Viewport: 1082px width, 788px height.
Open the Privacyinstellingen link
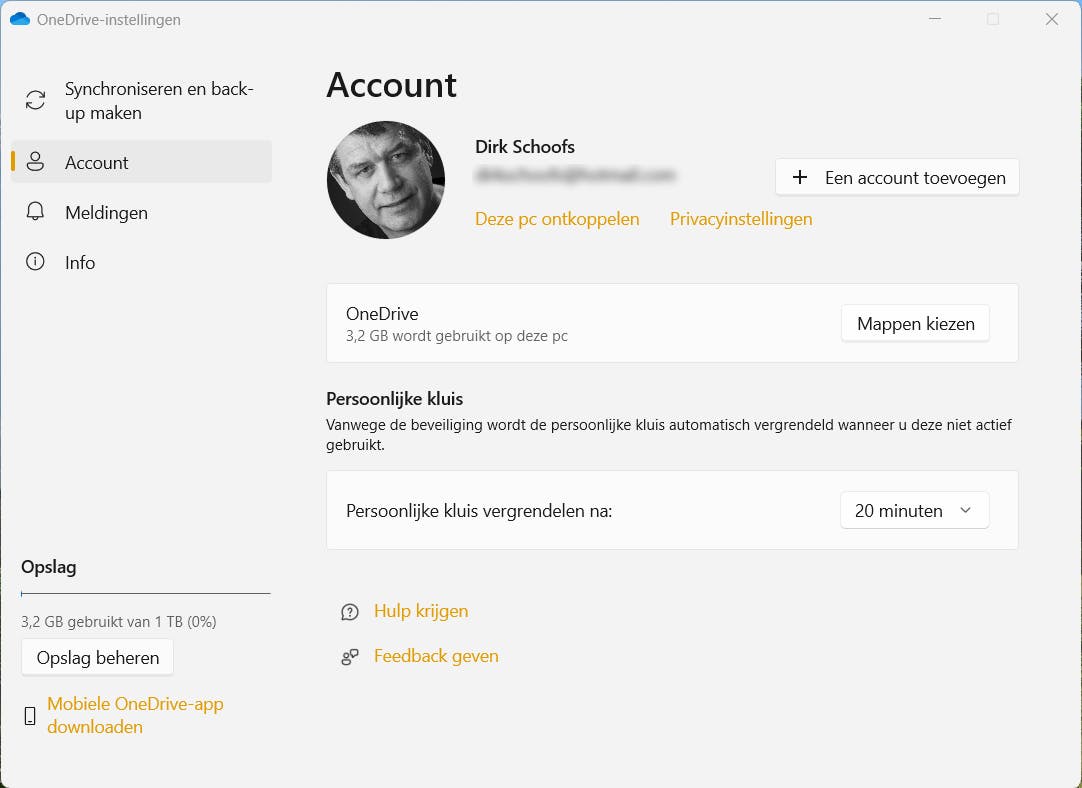click(x=741, y=219)
